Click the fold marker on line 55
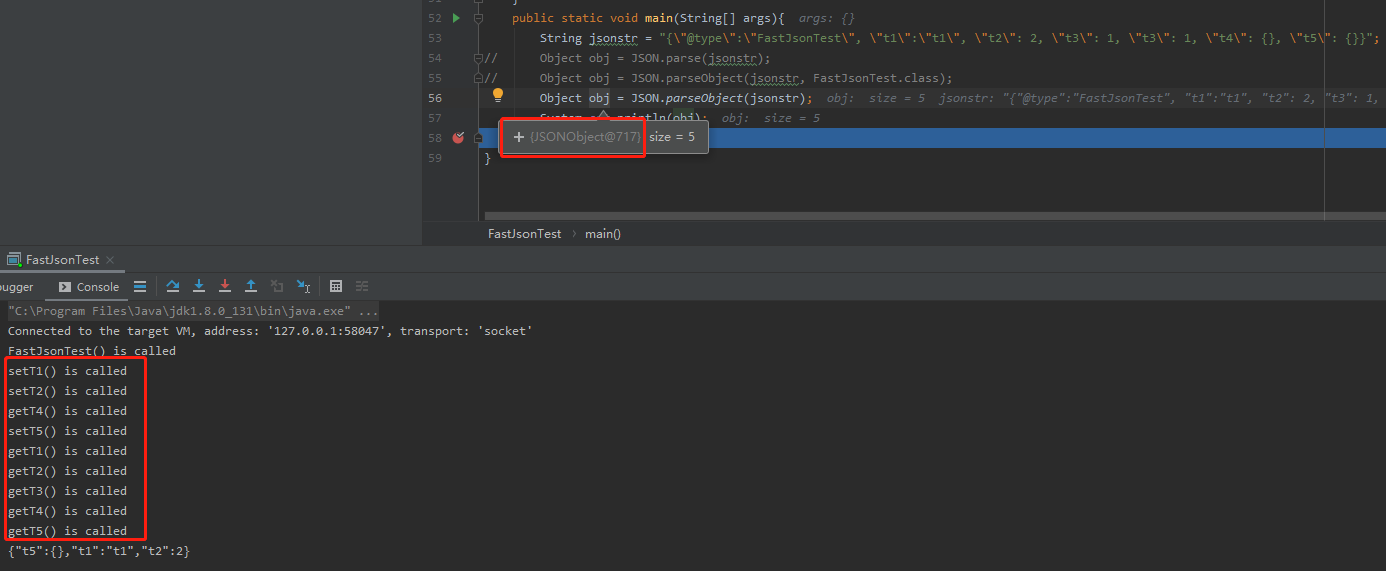This screenshot has width=1386, height=571. 478,78
